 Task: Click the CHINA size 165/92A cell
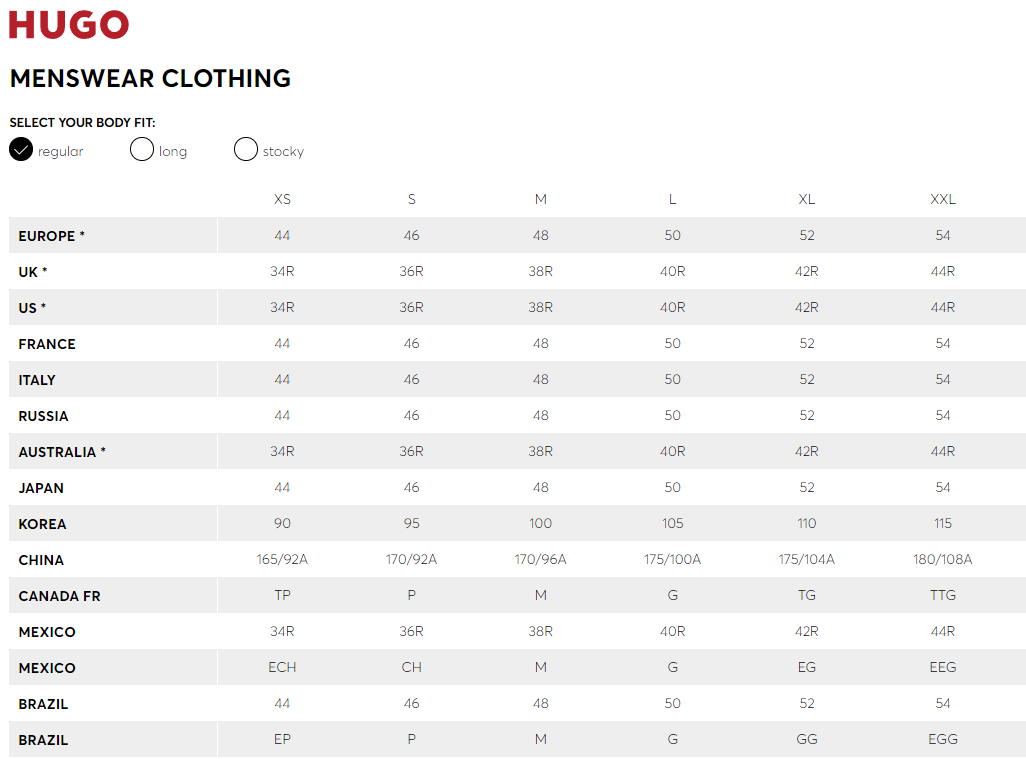click(x=282, y=559)
